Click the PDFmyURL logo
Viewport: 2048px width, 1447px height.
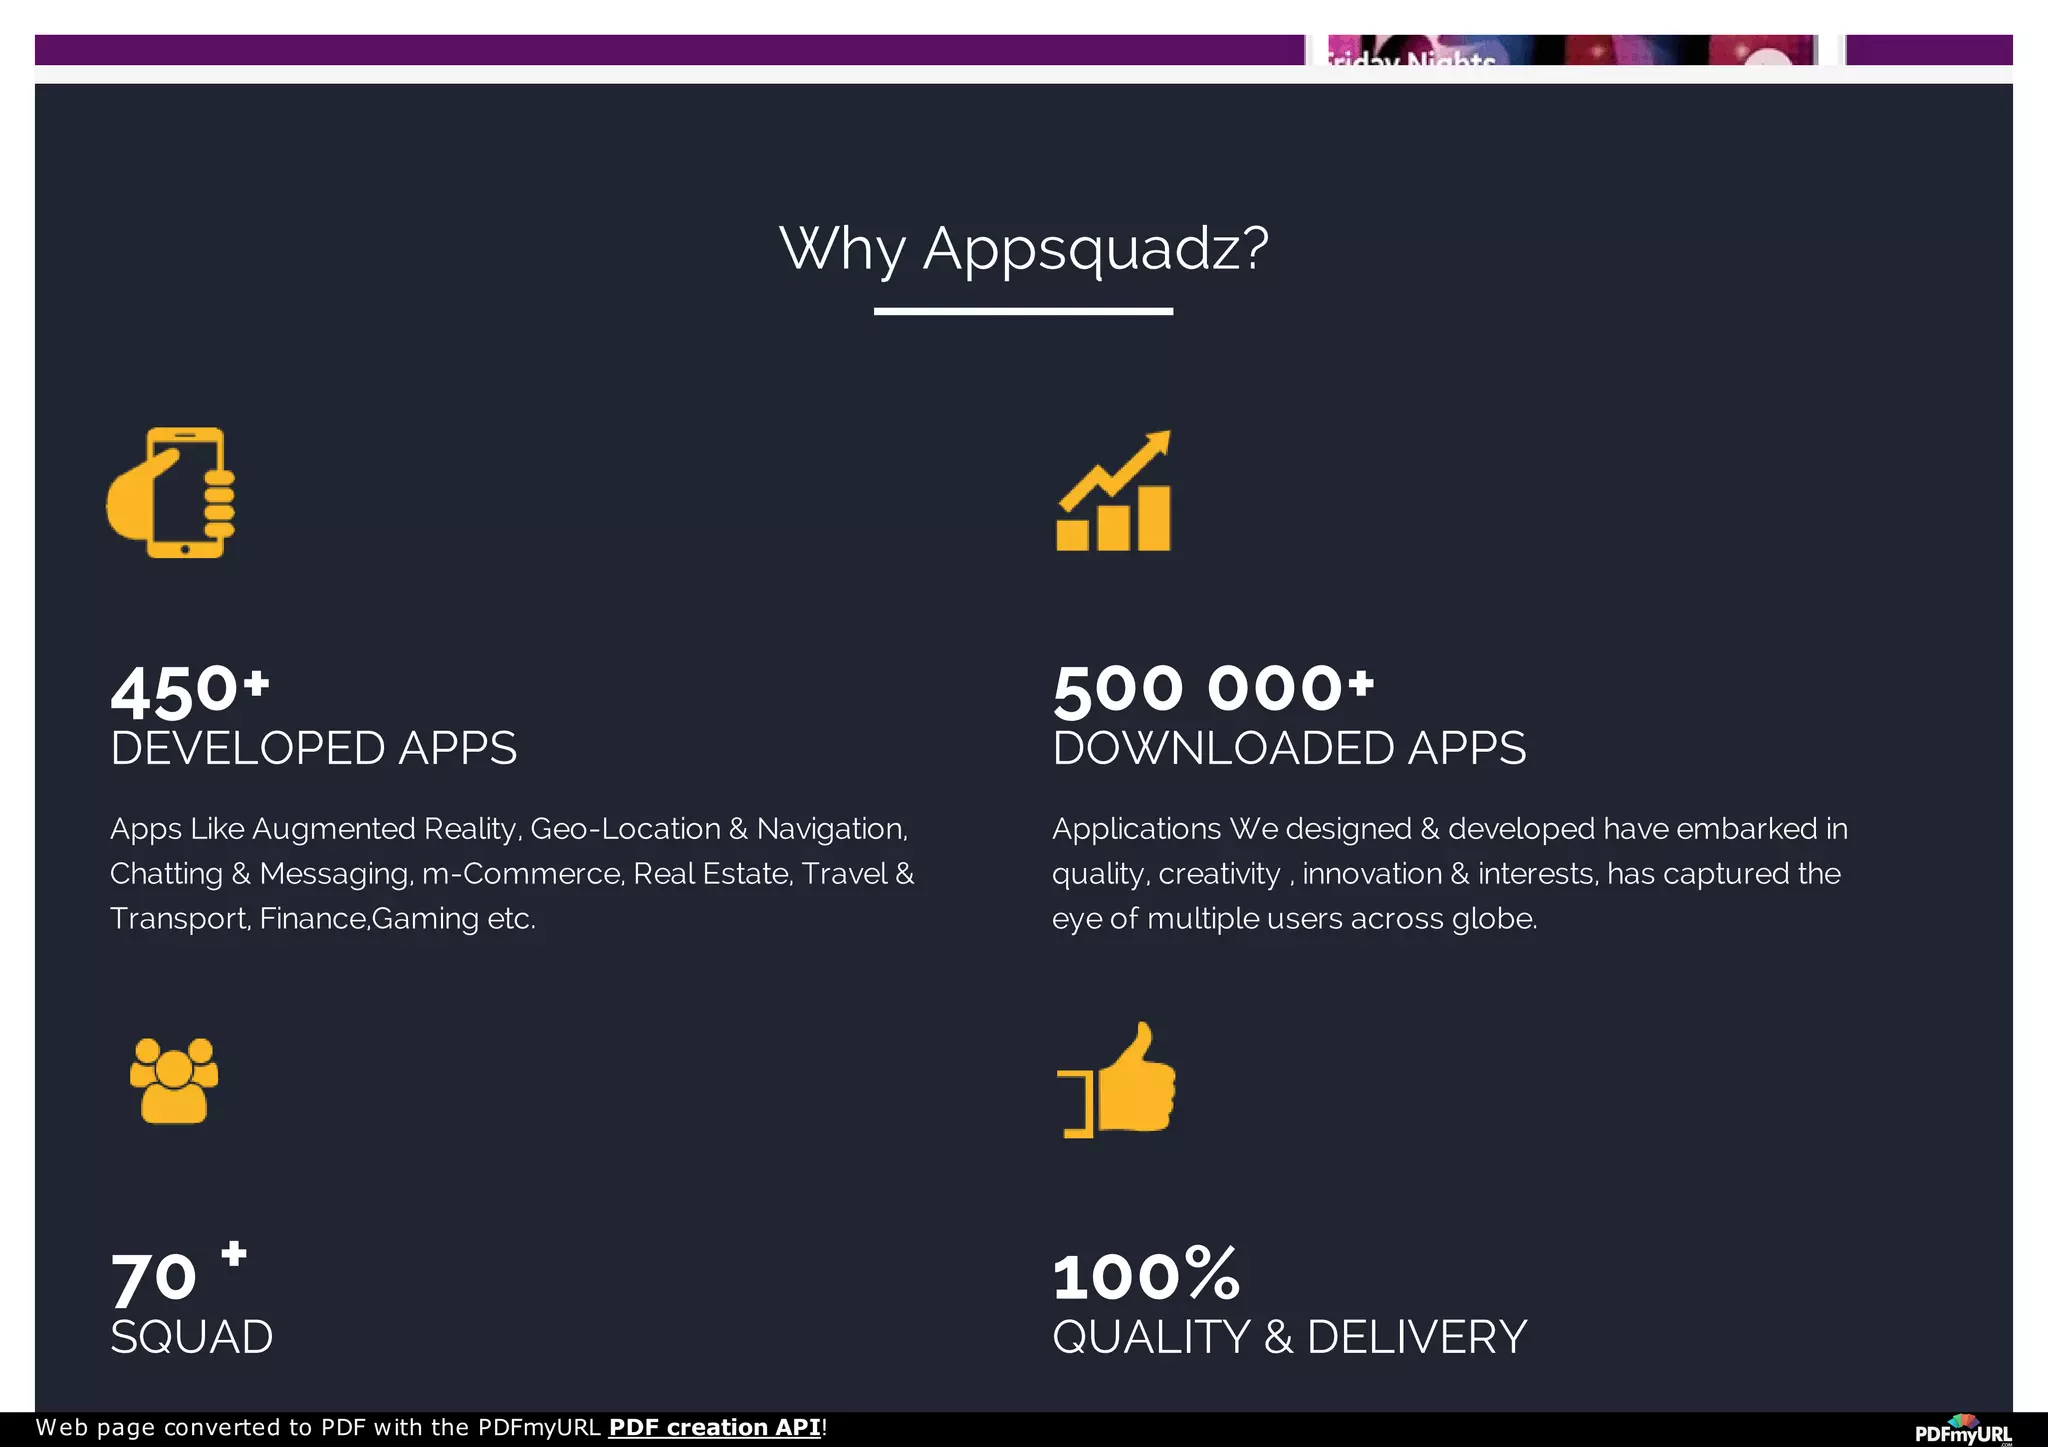pyautogui.click(x=1963, y=1430)
